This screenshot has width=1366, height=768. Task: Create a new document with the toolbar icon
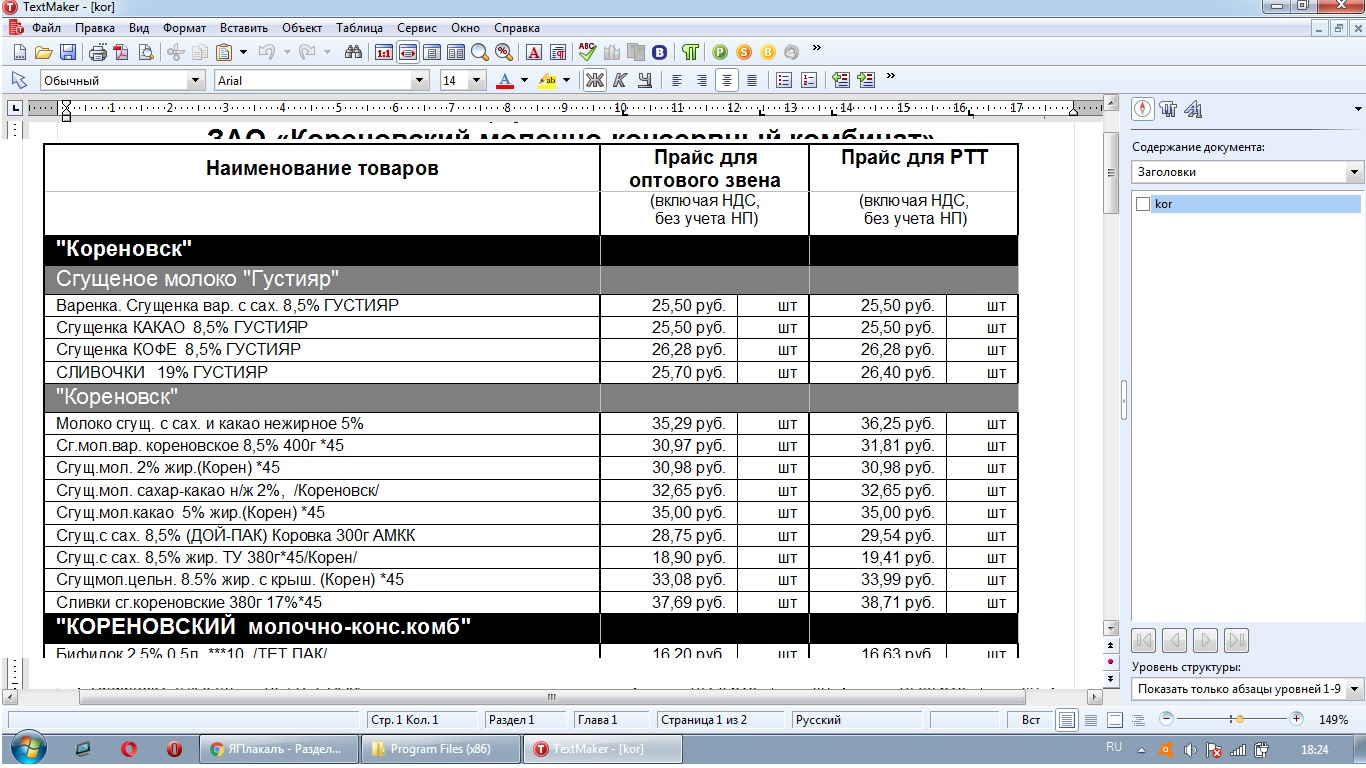coord(20,52)
